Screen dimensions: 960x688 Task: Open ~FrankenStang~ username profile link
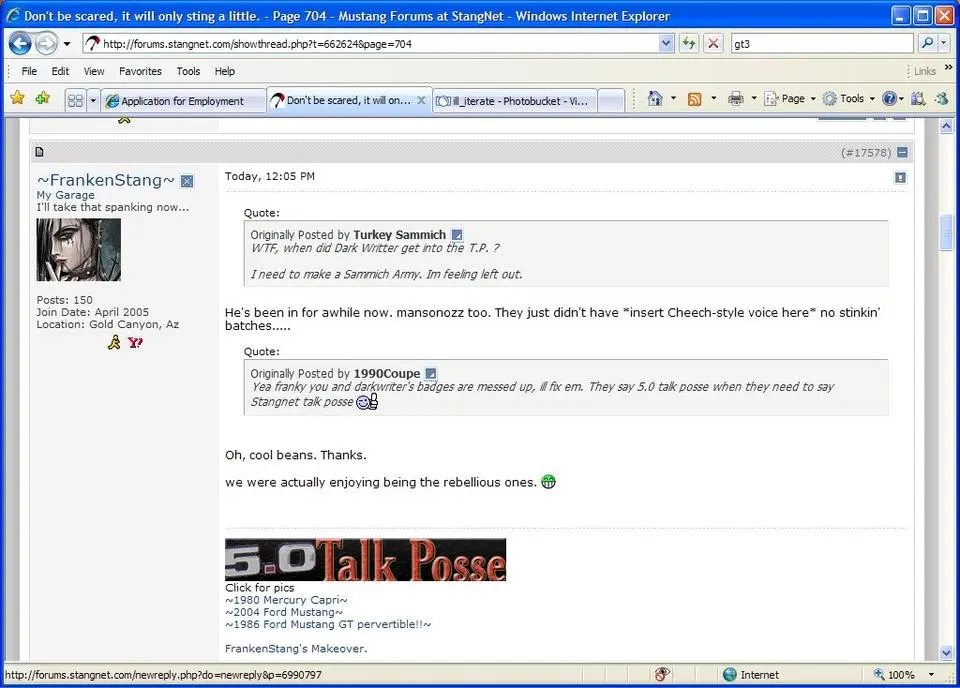pyautogui.click(x=106, y=180)
